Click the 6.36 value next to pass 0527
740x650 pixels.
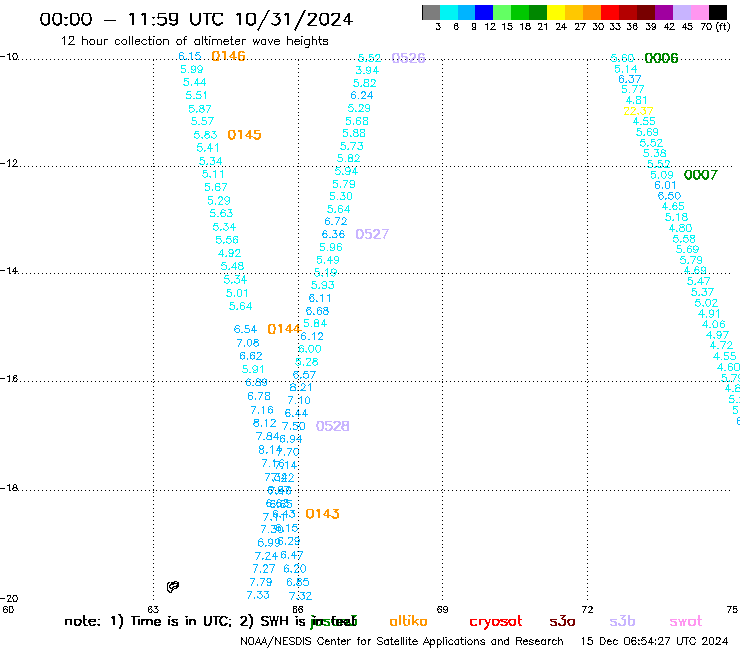pos(333,234)
